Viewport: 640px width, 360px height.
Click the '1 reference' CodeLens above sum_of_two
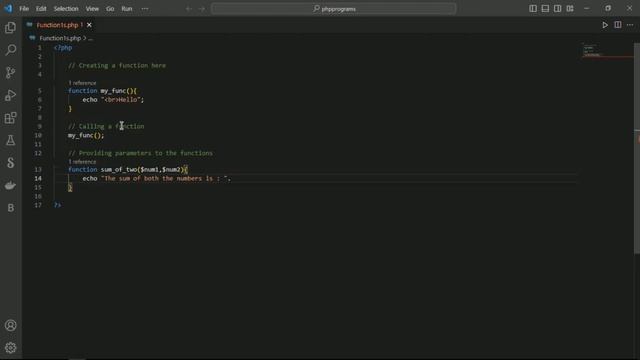(82, 162)
